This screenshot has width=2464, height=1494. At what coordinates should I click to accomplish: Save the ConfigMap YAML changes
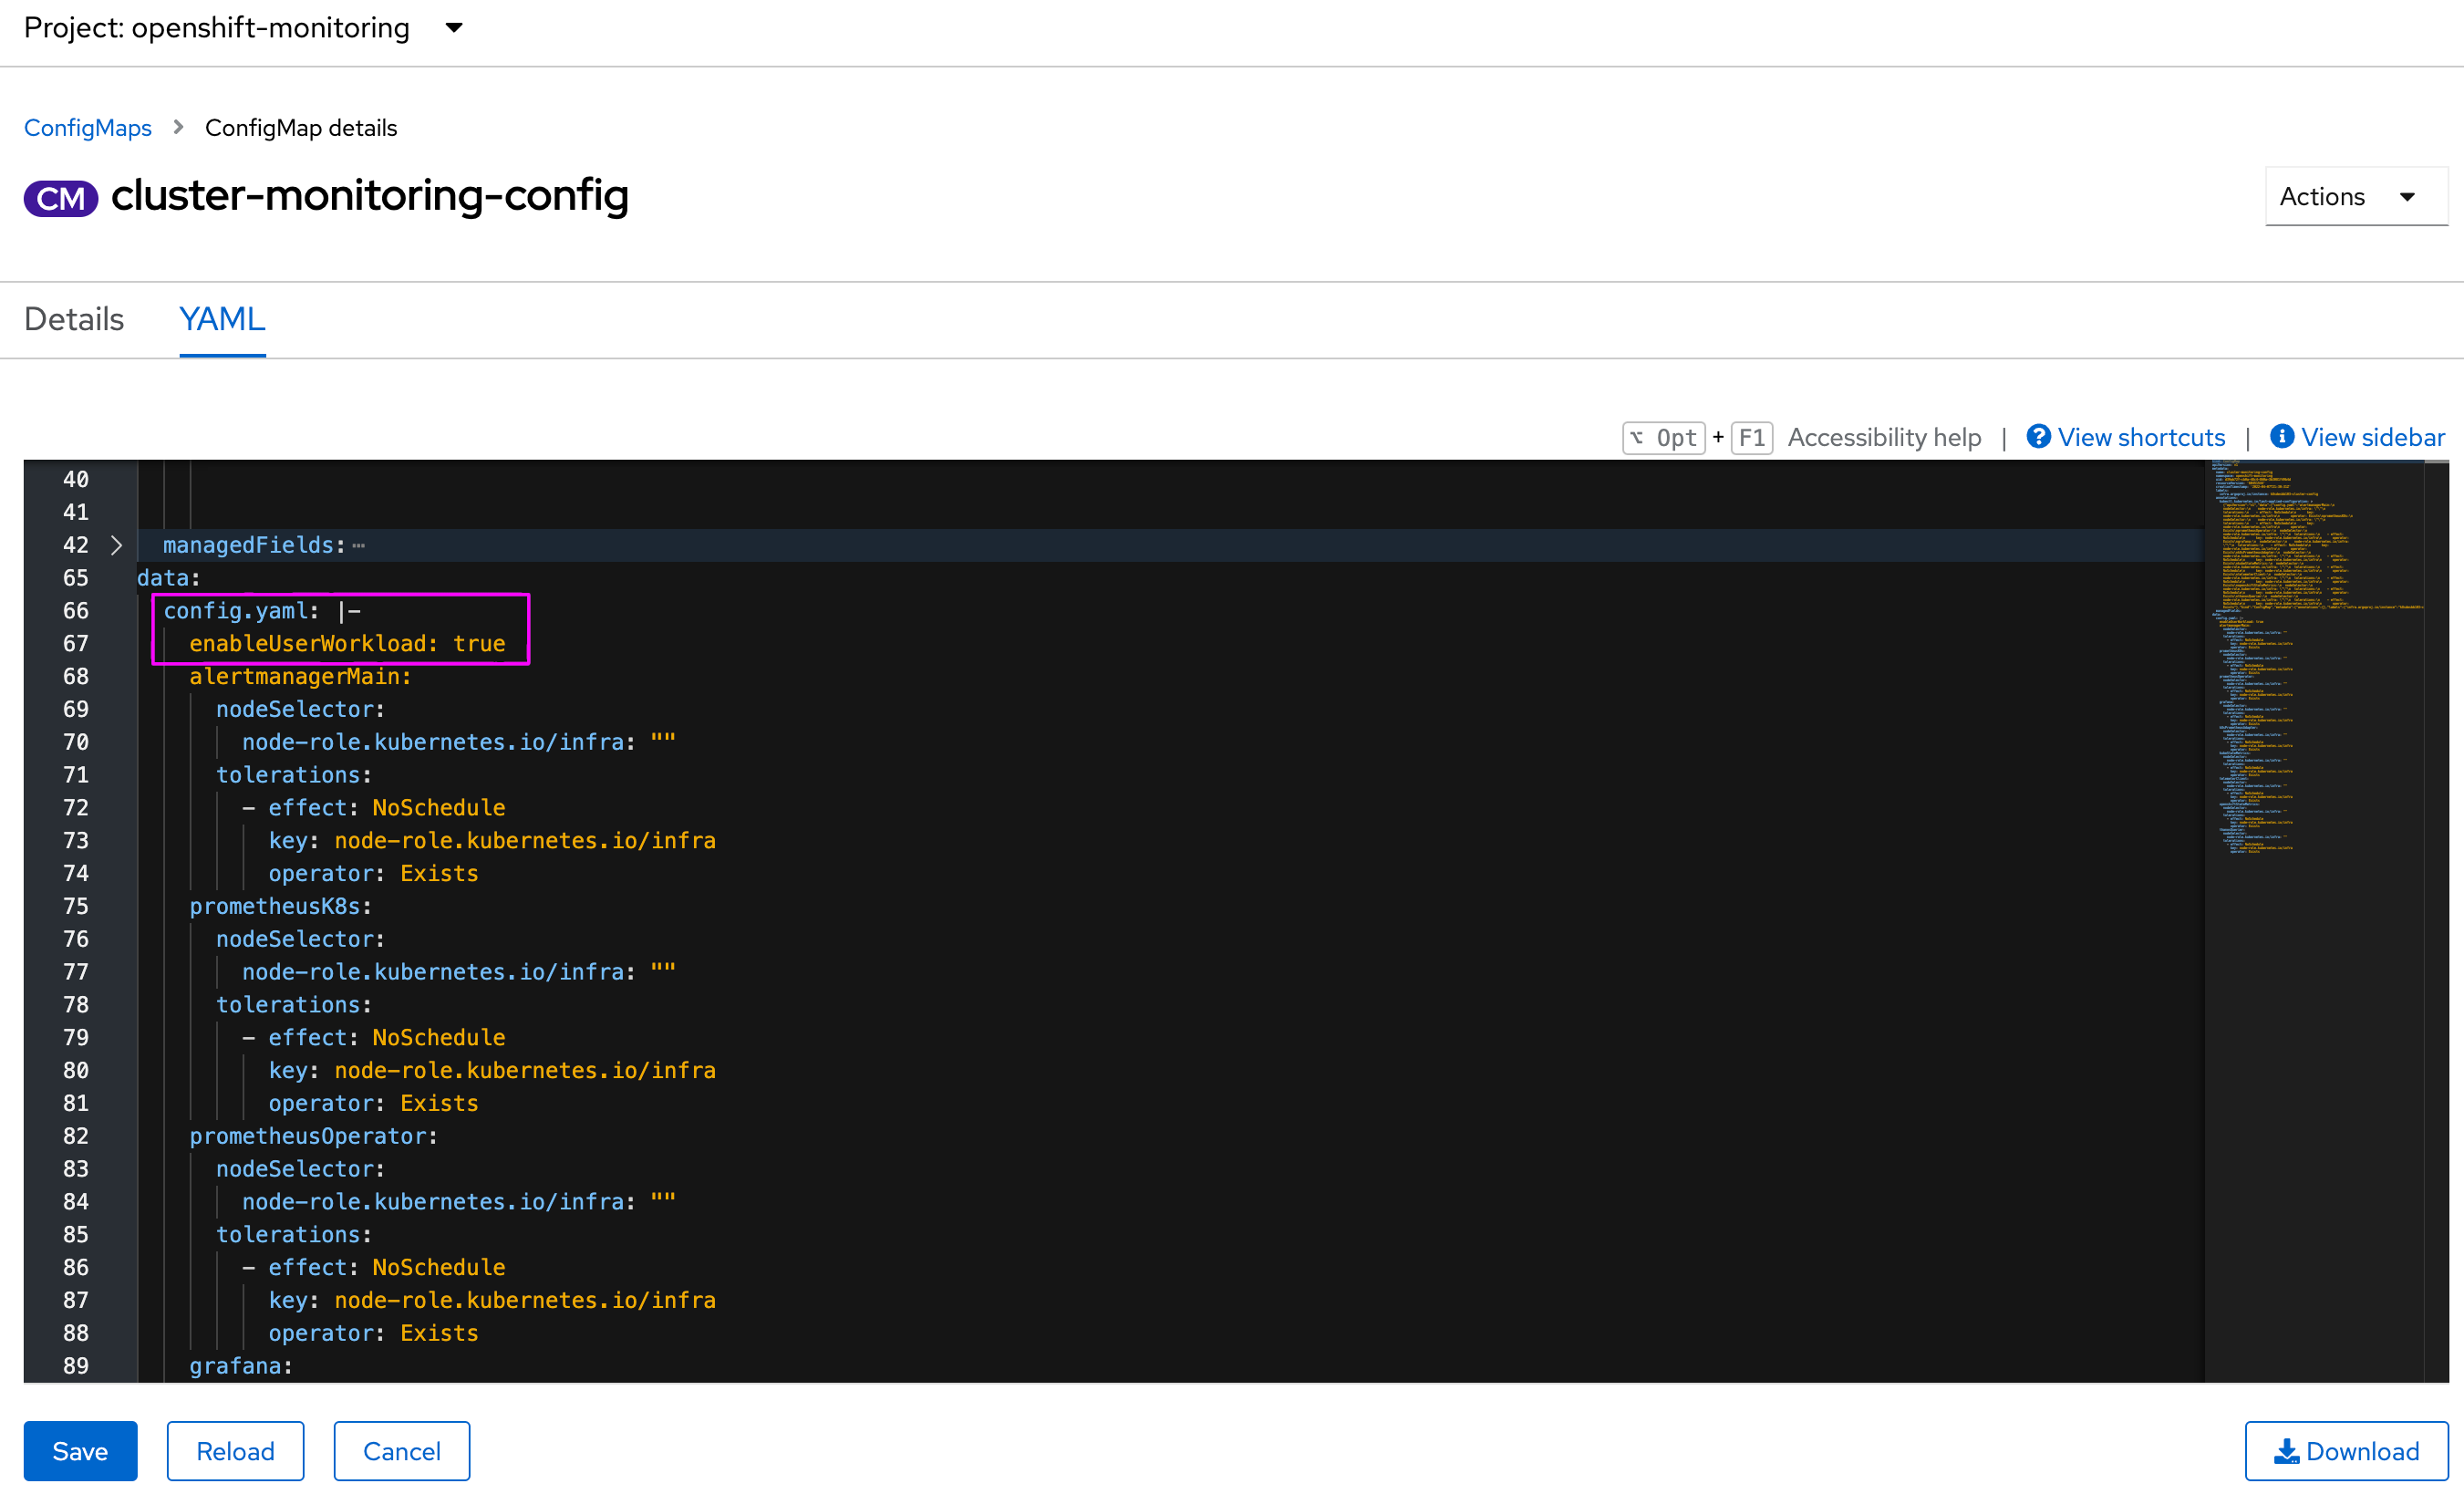80,1451
